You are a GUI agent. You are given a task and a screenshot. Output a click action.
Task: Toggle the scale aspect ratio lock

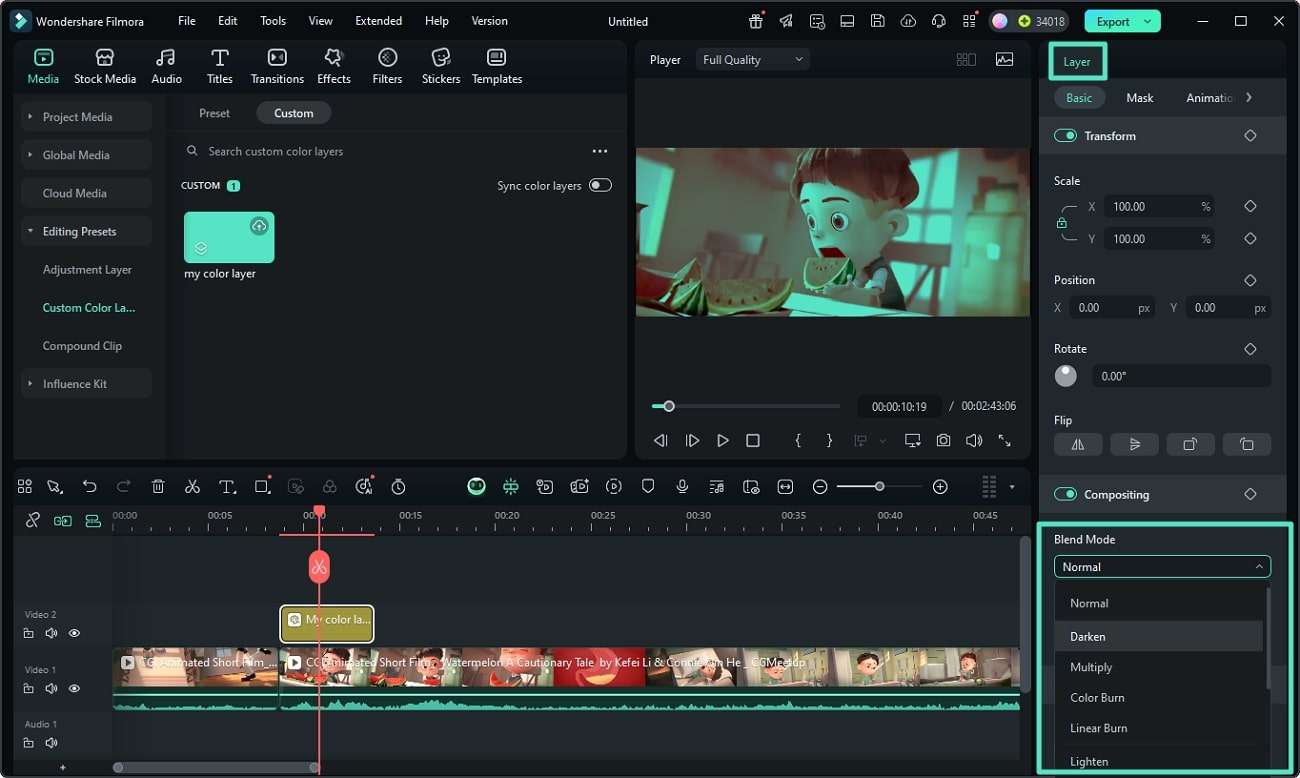[1062, 223]
